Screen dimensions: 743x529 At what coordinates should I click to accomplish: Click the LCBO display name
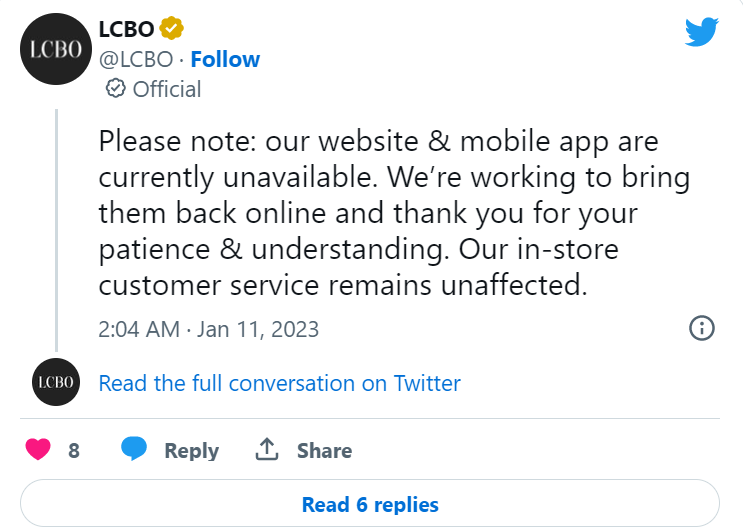[126, 29]
